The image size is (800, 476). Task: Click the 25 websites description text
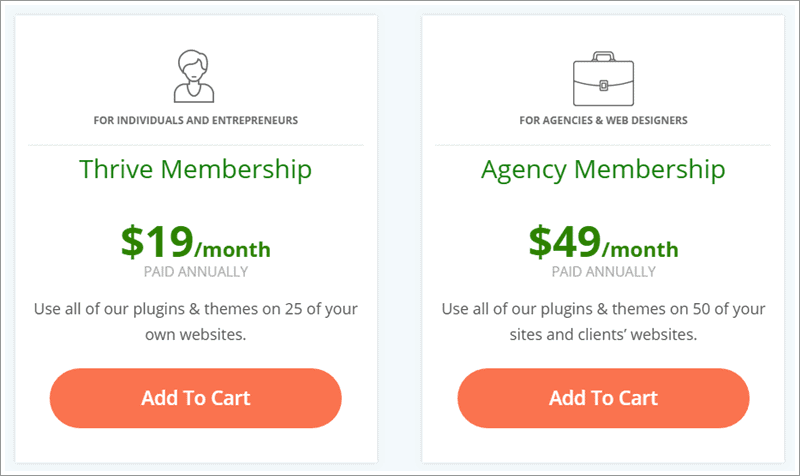(x=195, y=321)
